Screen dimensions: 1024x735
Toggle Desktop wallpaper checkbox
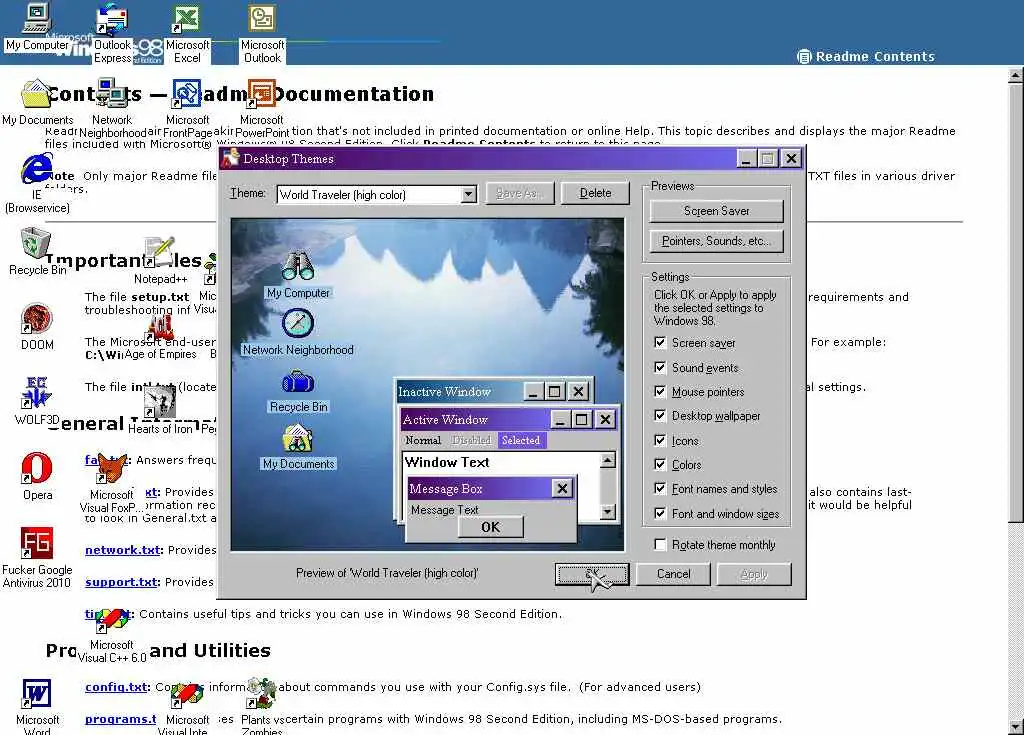point(660,416)
